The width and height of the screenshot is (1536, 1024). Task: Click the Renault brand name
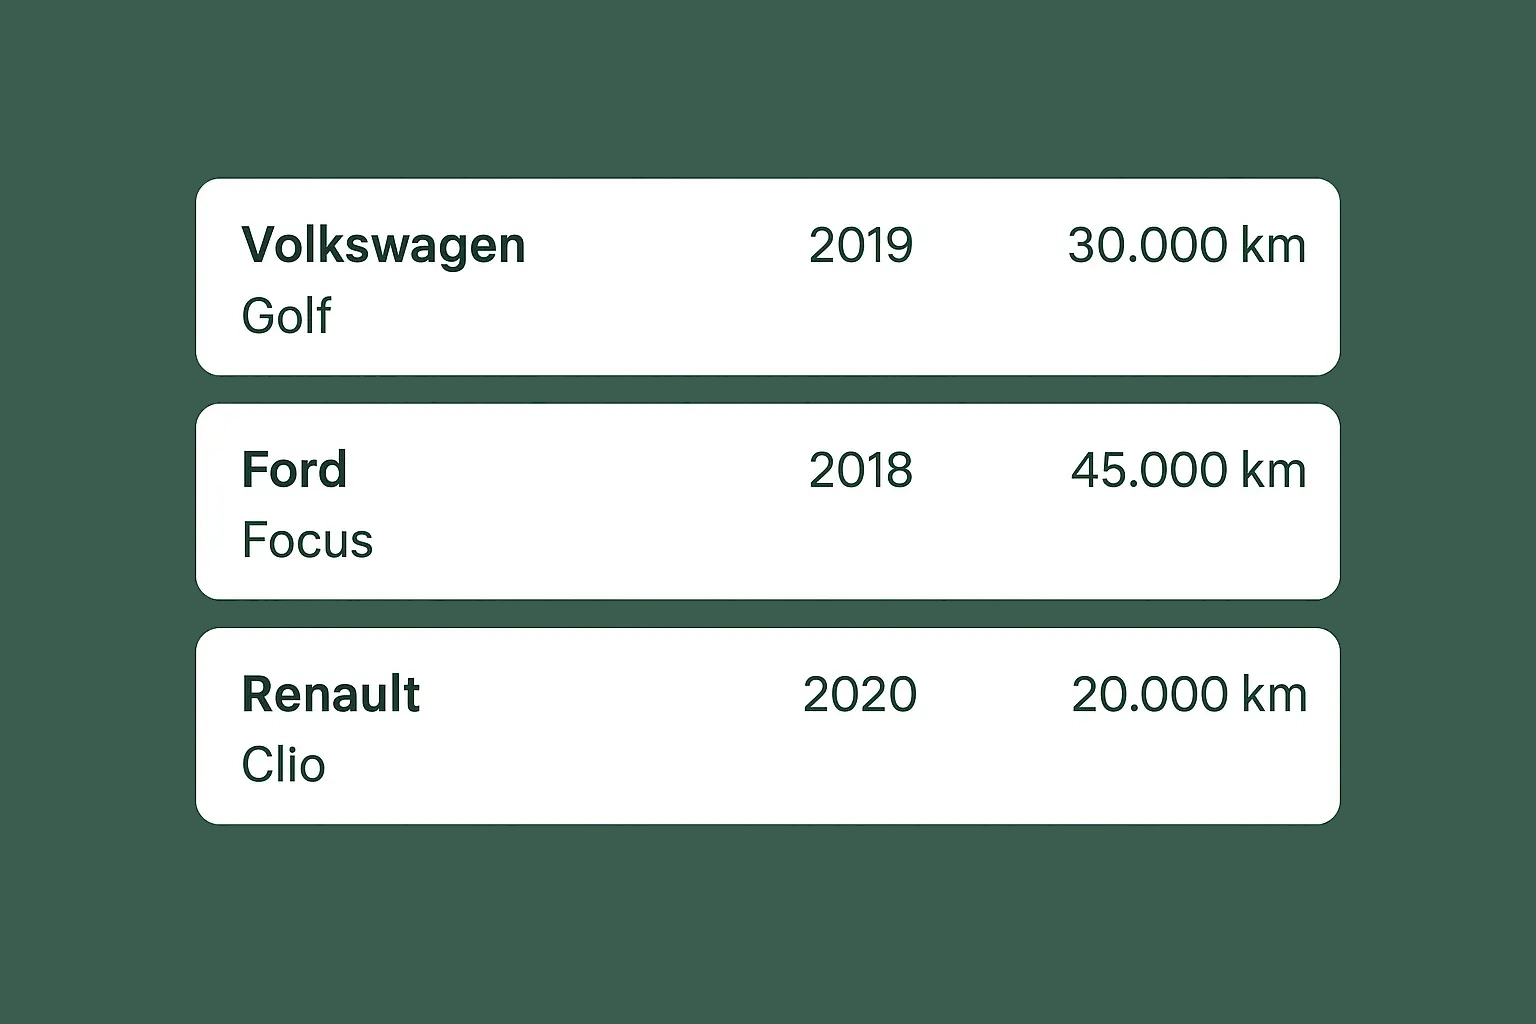pyautogui.click(x=331, y=694)
